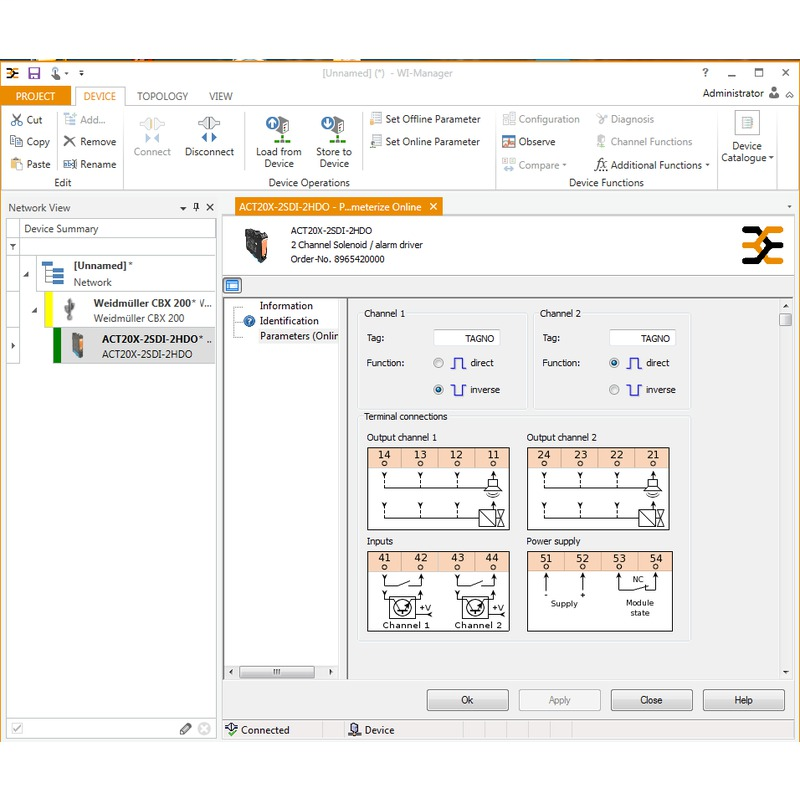Collapse the ribbon with the chevron
Viewport: 800px width, 800px height.
click(x=789, y=95)
